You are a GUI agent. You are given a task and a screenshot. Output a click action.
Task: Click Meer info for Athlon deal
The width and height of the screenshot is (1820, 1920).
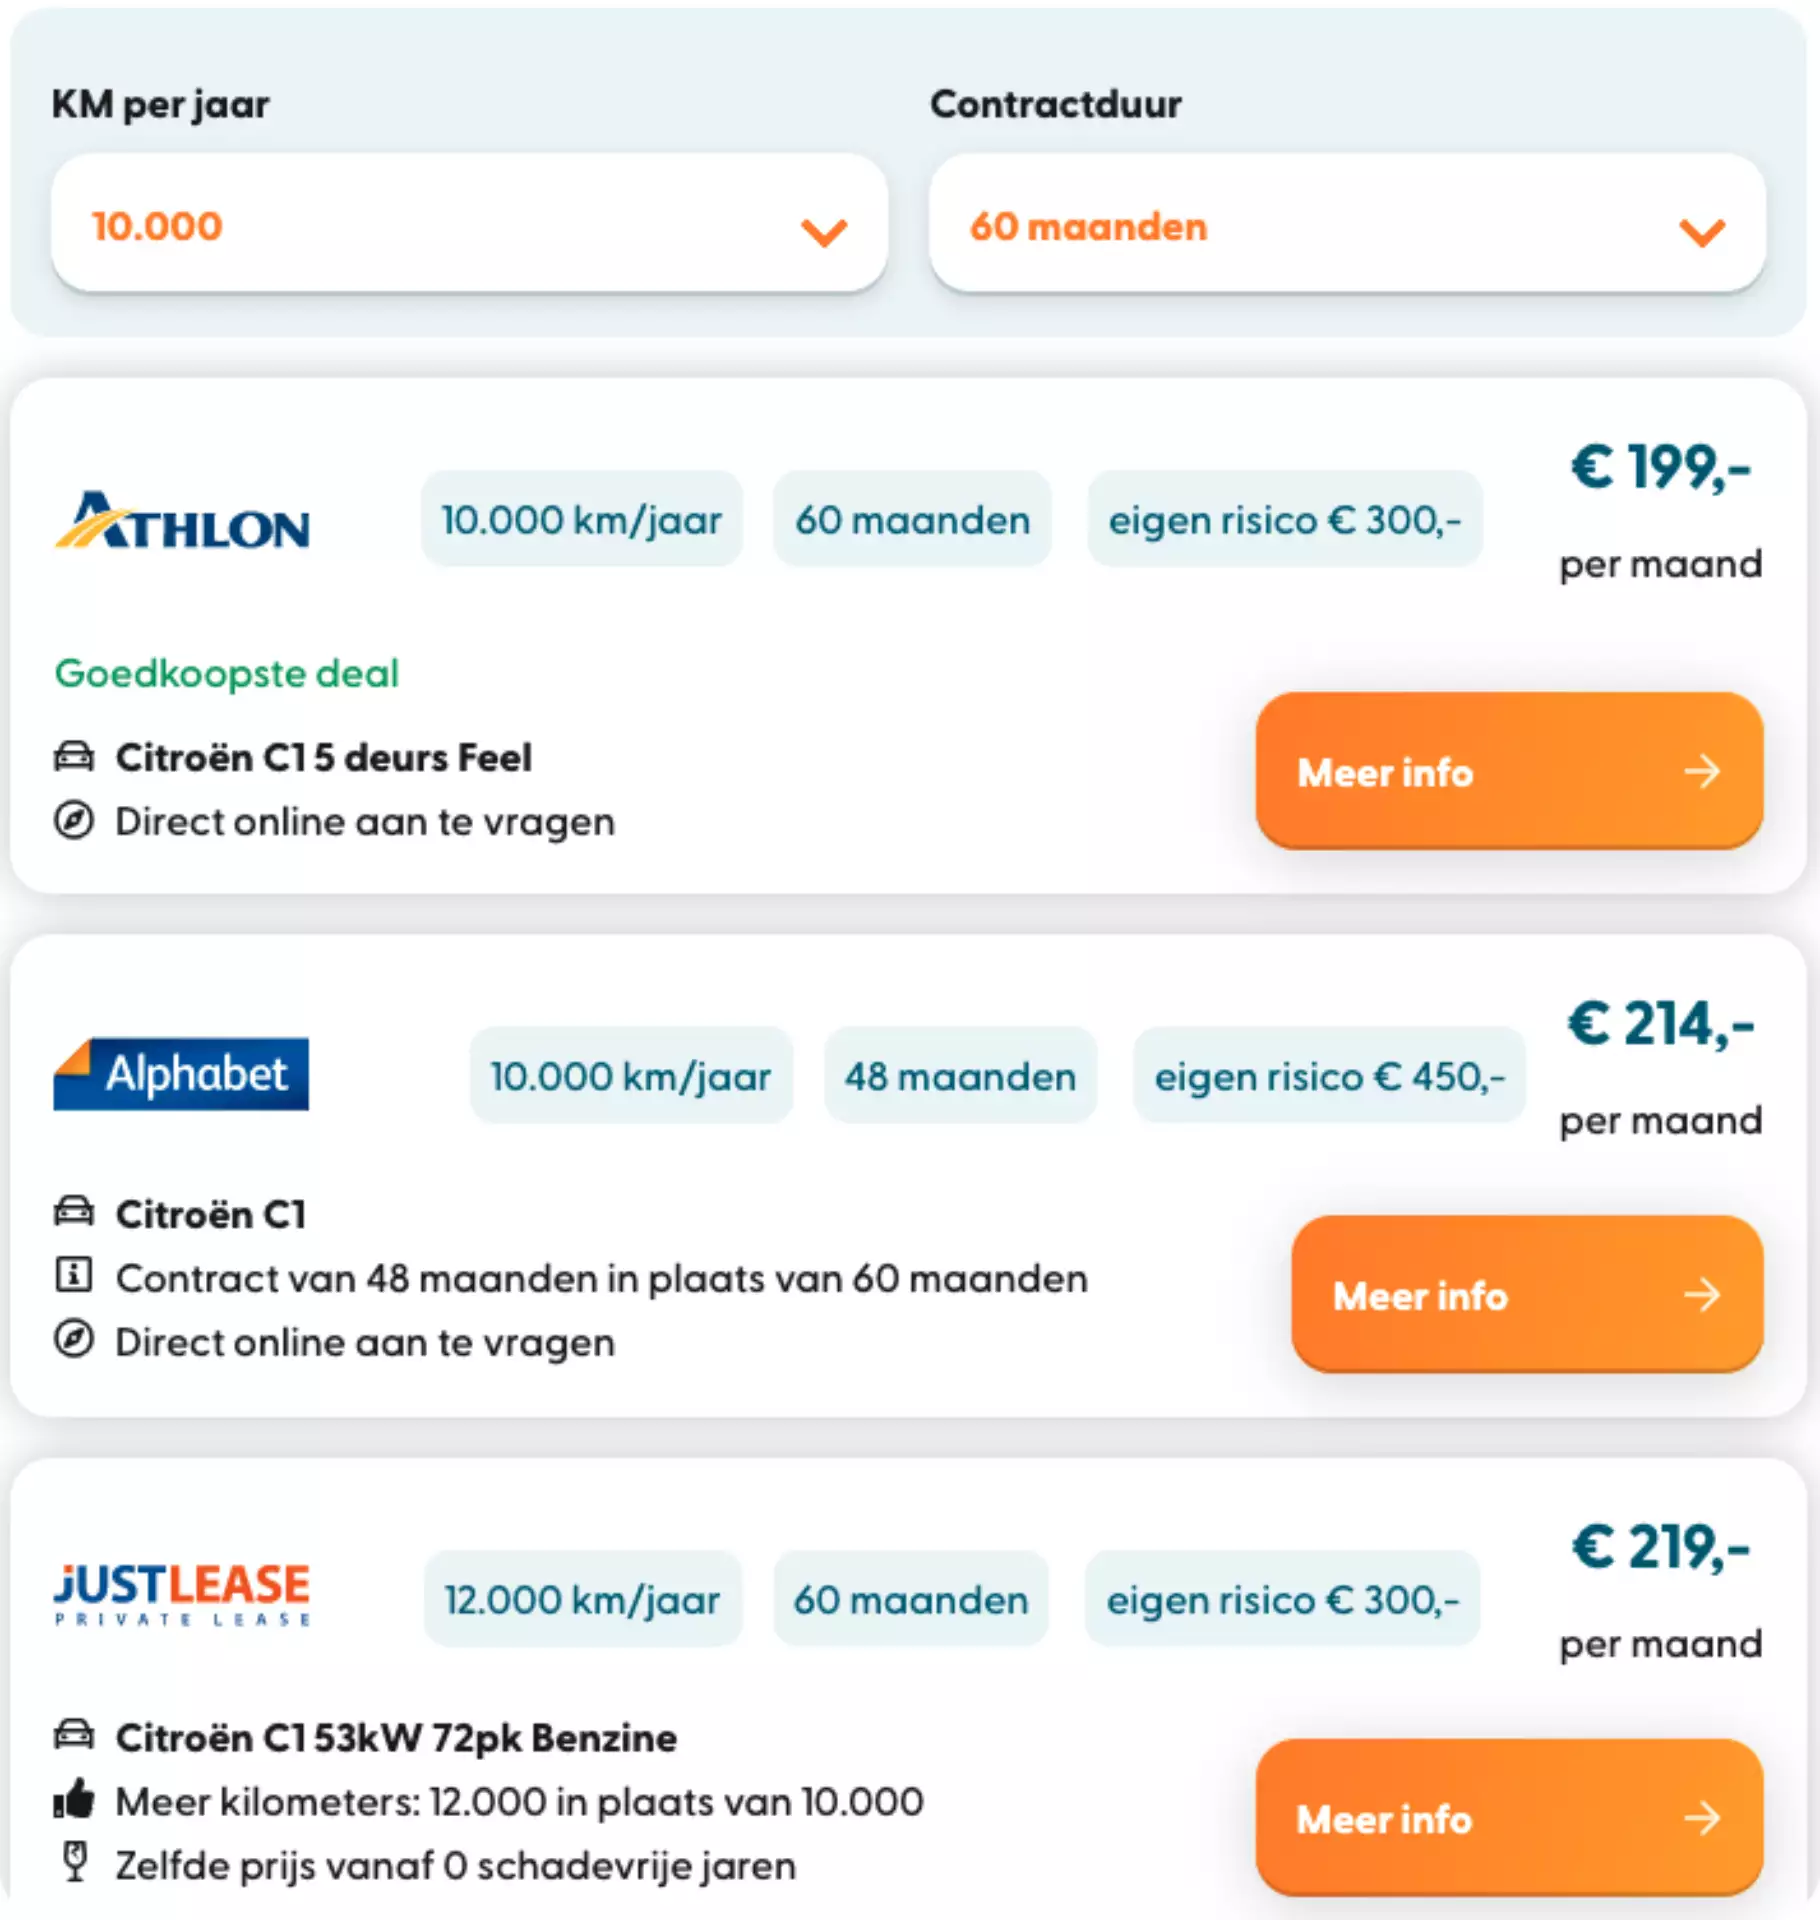pos(1509,771)
